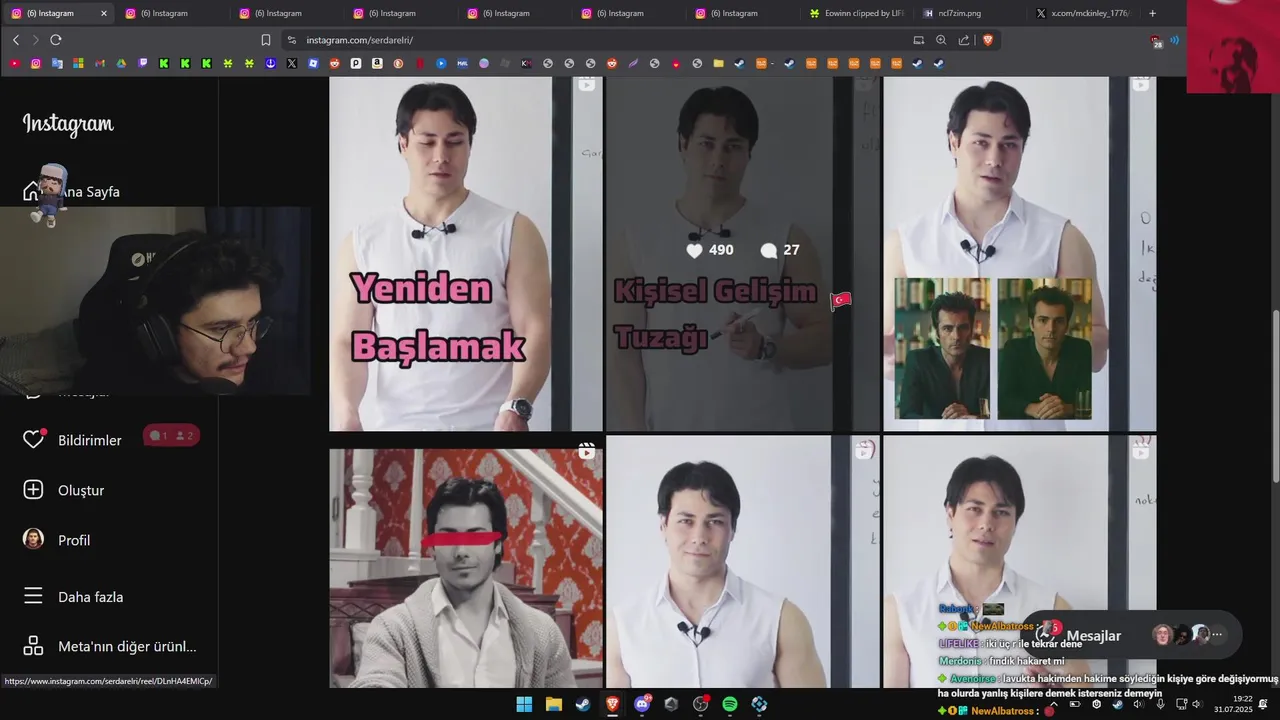Go back in browser

coord(16,40)
